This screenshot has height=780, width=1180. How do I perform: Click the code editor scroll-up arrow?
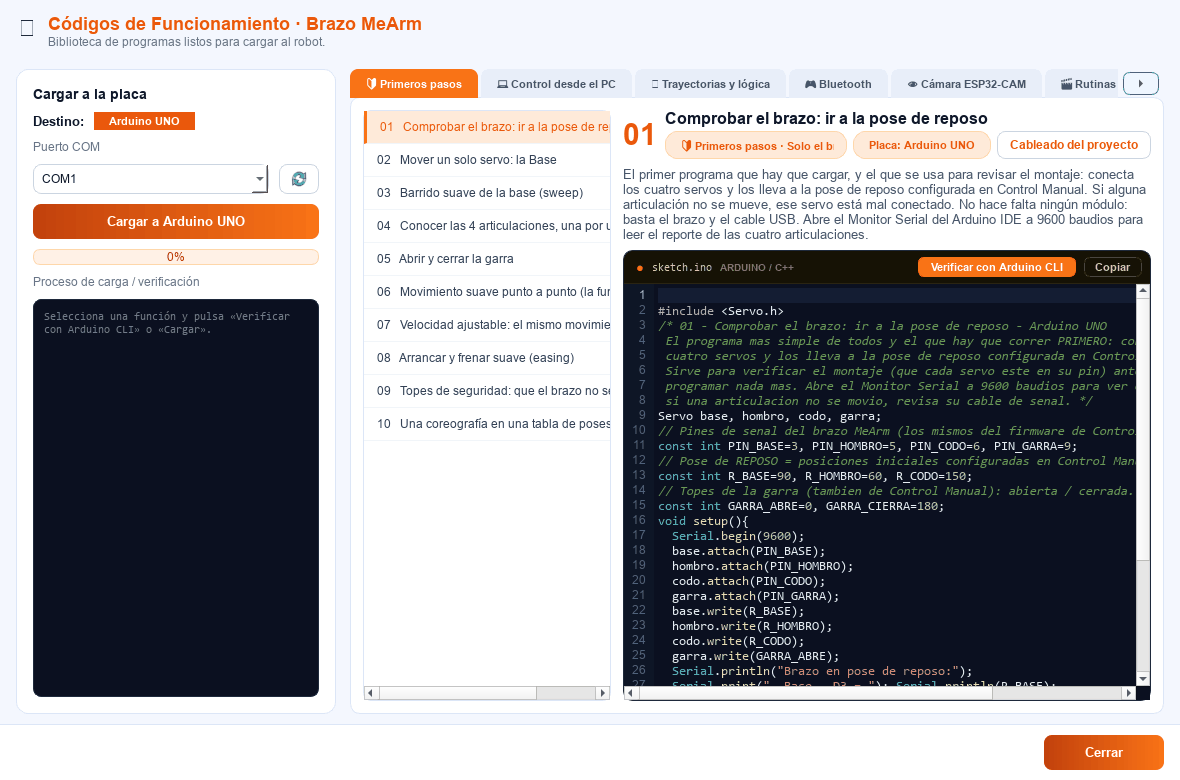click(x=1143, y=291)
